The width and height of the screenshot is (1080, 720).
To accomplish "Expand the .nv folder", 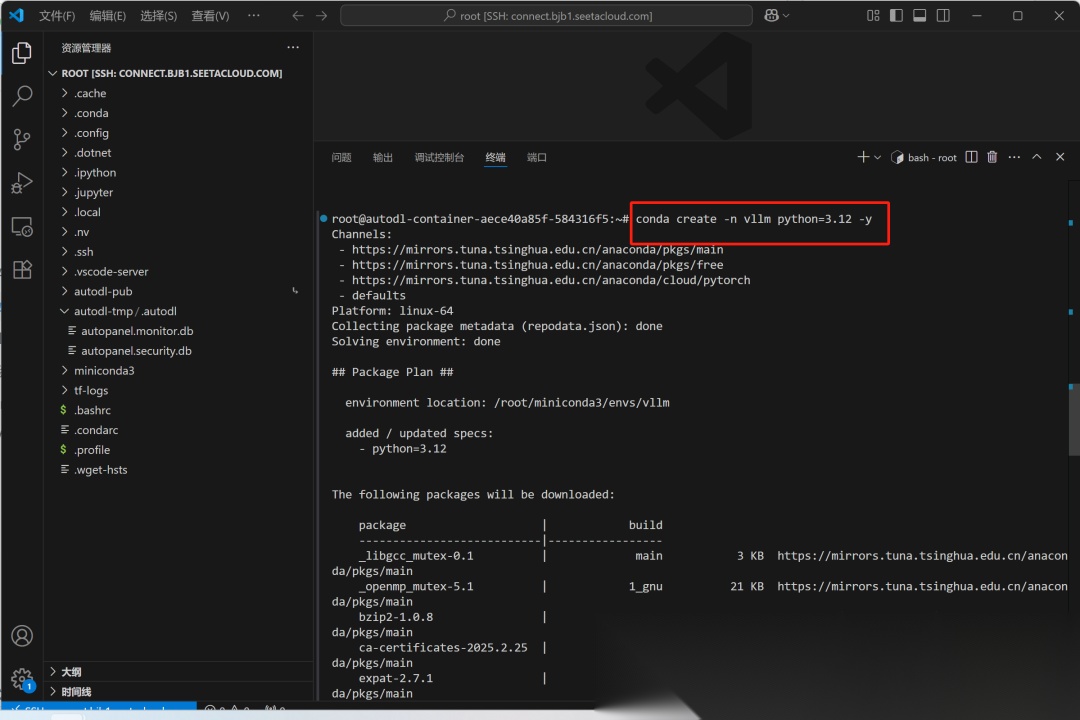I will pyautogui.click(x=179, y=232).
